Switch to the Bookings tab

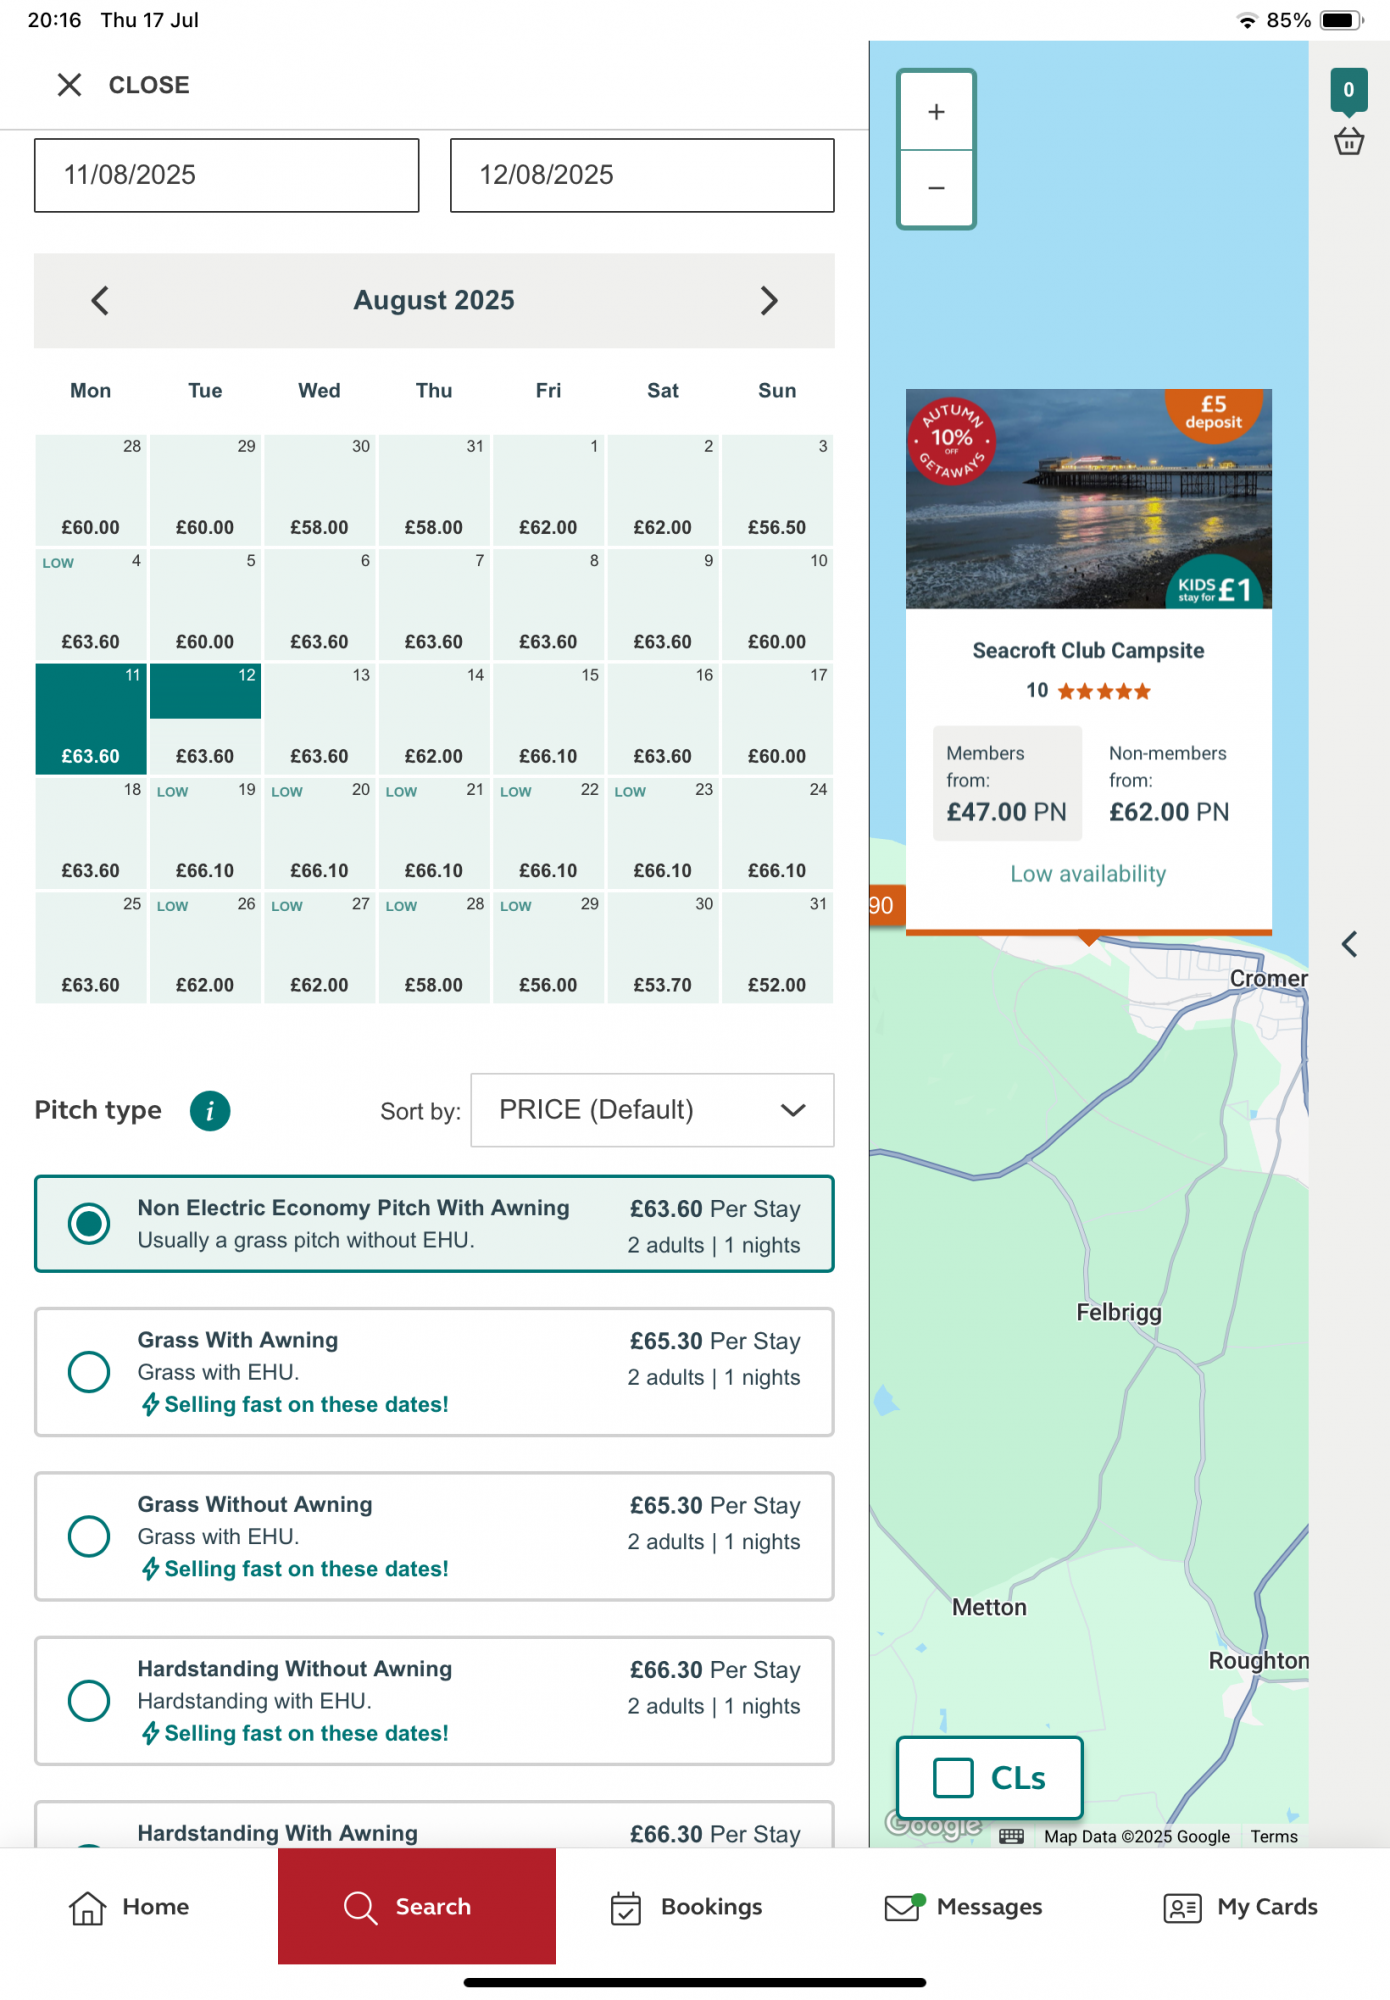pos(686,1907)
